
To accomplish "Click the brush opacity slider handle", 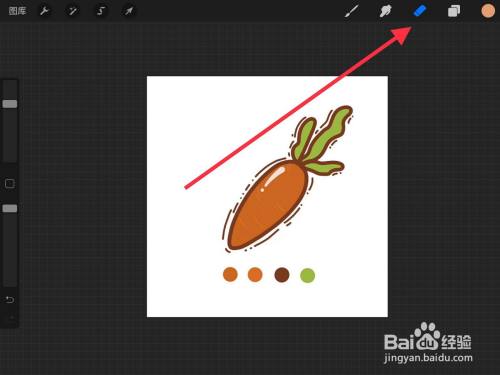I will [x=10, y=208].
